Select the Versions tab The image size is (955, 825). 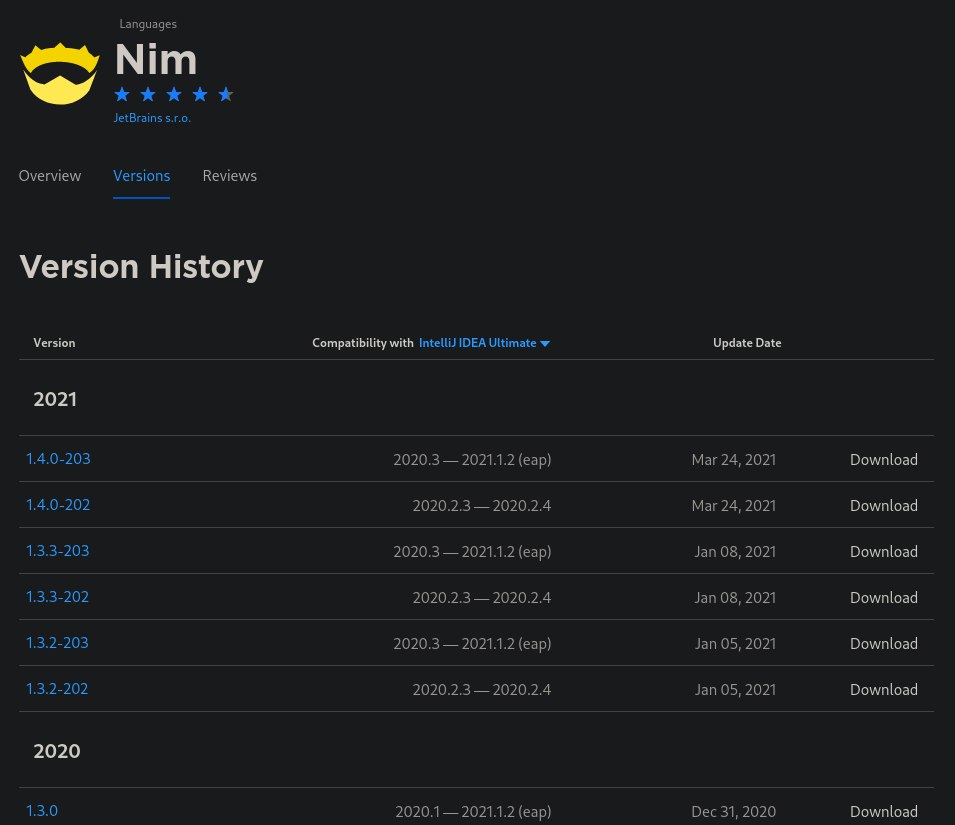(141, 176)
